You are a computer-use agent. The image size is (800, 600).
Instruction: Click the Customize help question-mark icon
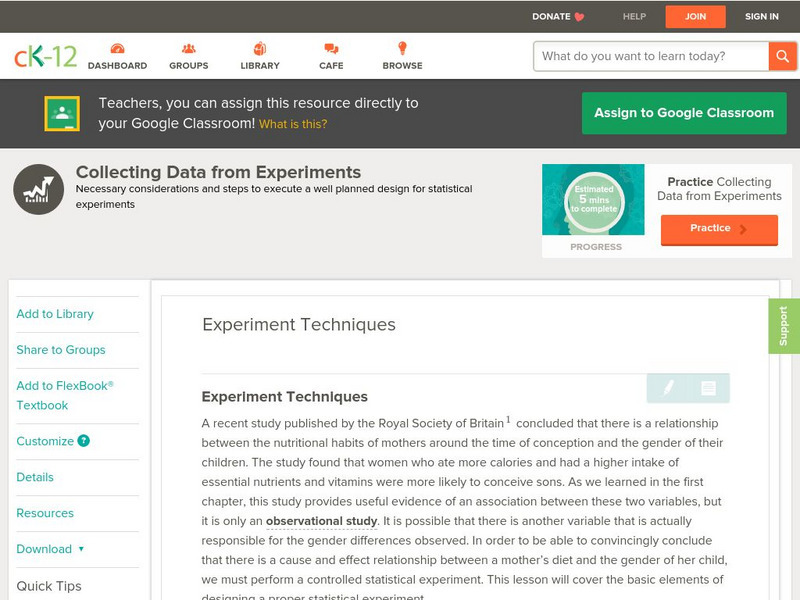tap(84, 441)
